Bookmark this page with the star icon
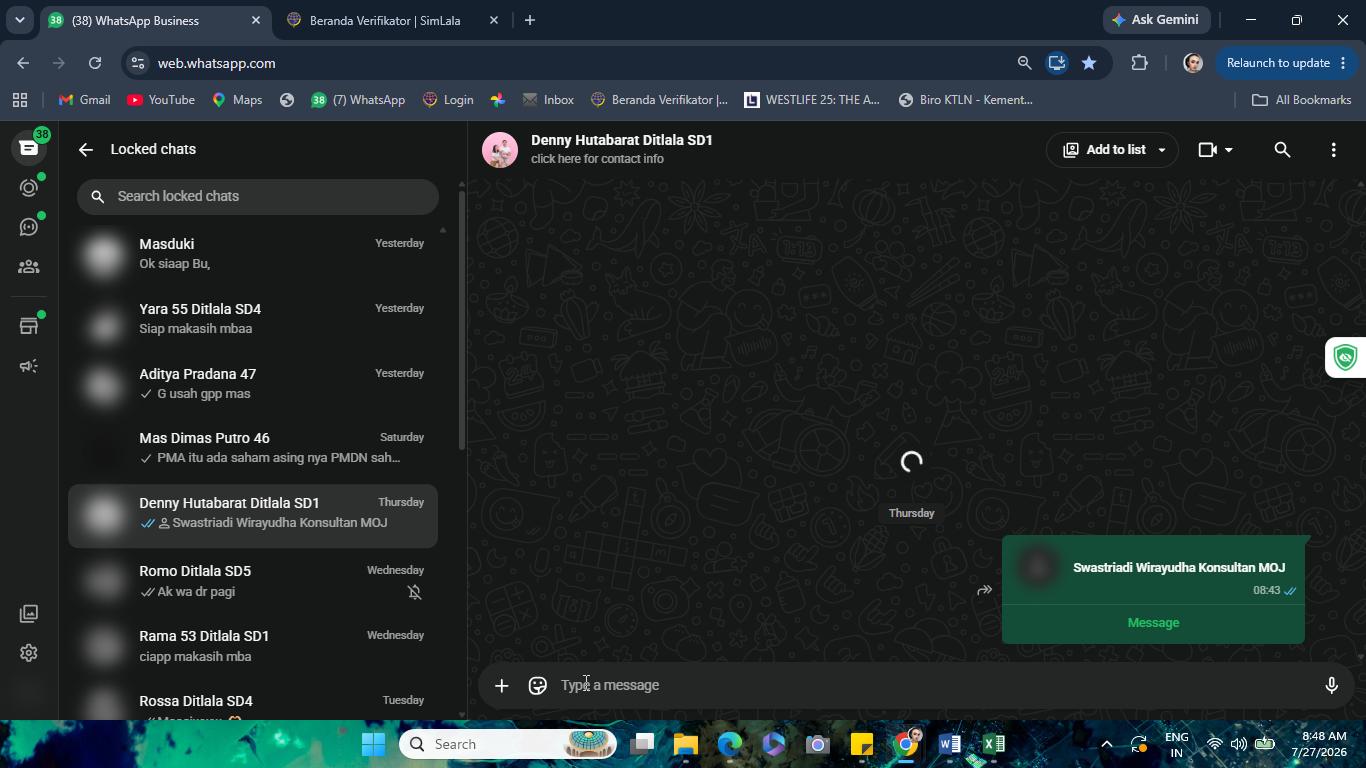The height and width of the screenshot is (768, 1366). 1089,63
